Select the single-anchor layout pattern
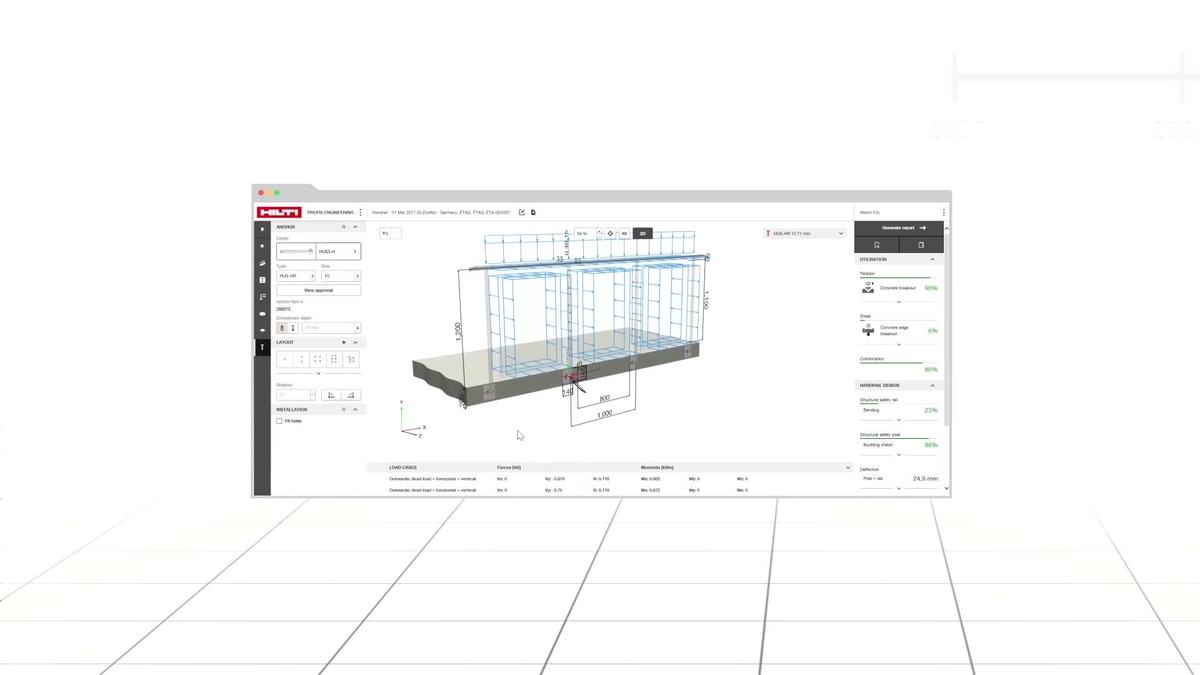1200x675 pixels. click(x=285, y=359)
